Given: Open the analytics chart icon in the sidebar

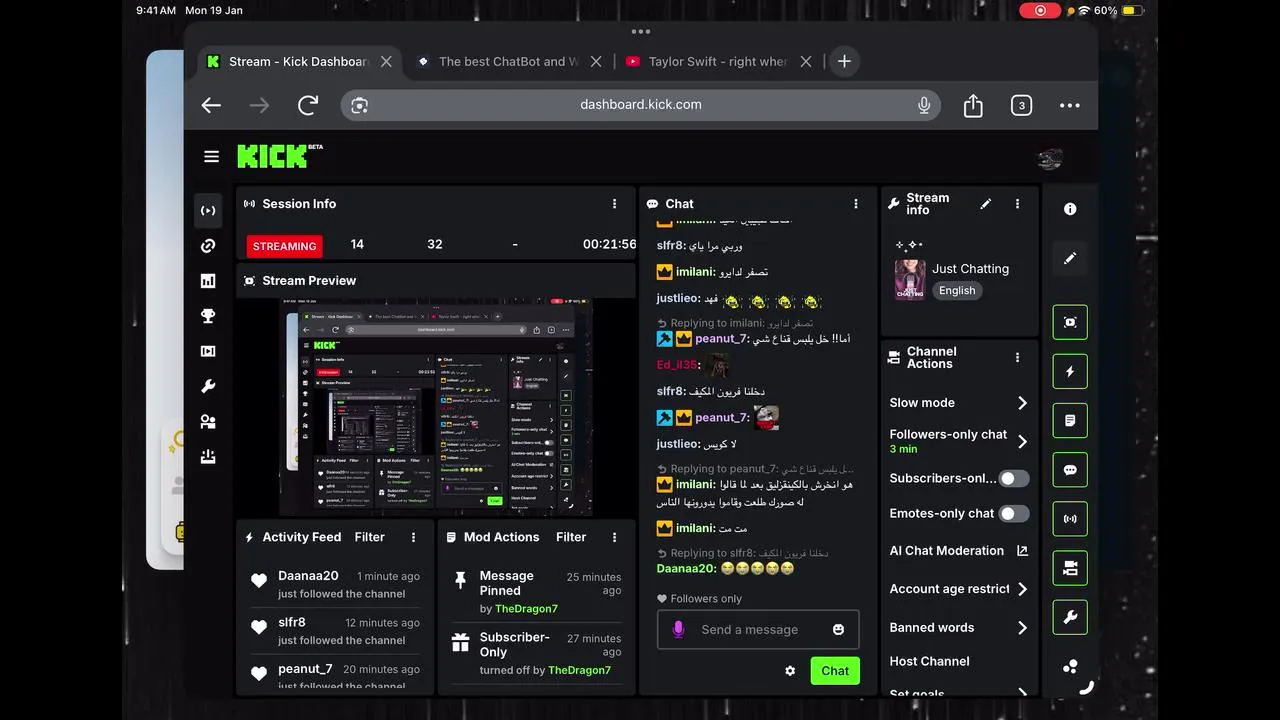Looking at the screenshot, I should point(208,281).
